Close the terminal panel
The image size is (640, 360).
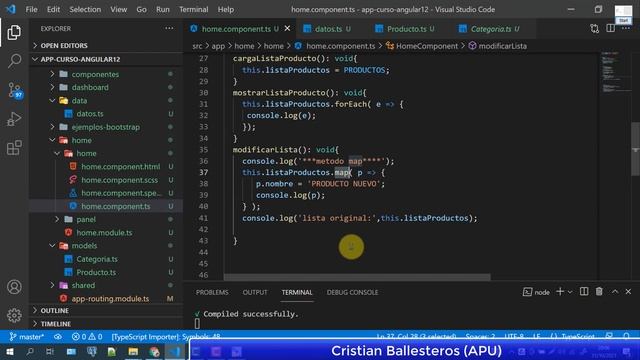[x=628, y=291]
